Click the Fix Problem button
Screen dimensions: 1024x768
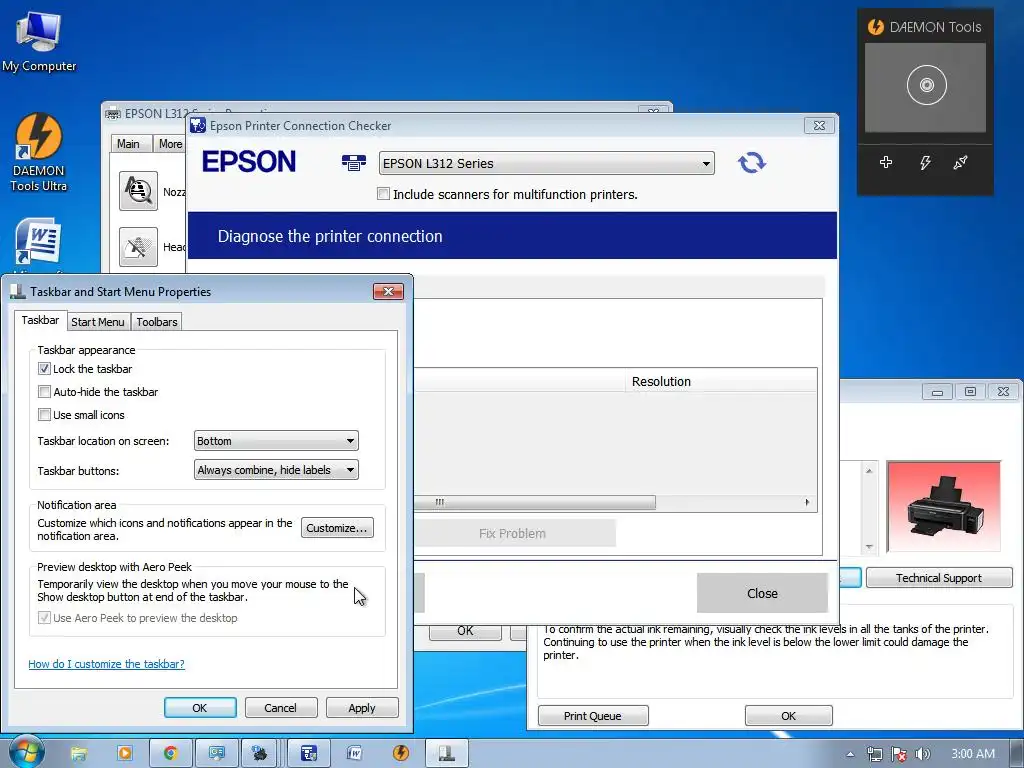pos(513,534)
